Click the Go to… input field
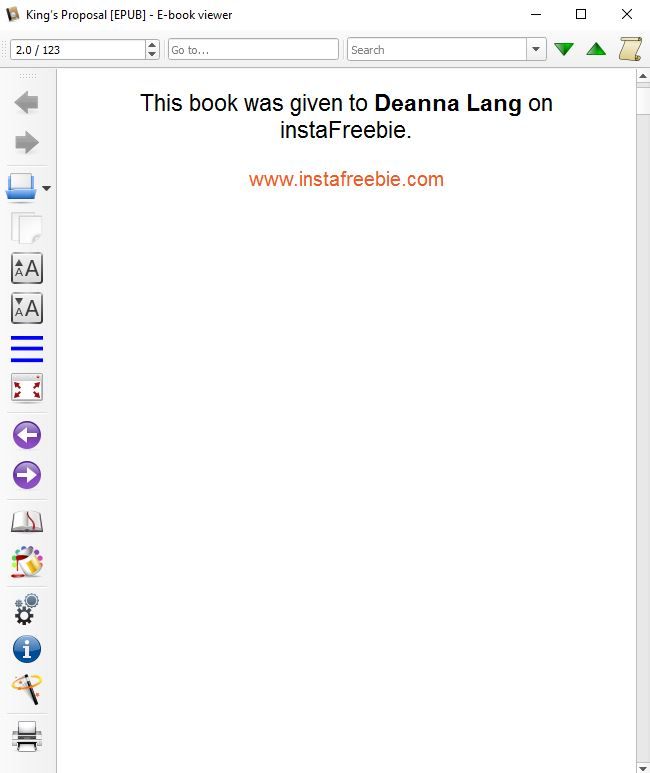The width and height of the screenshot is (650, 773). click(253, 50)
